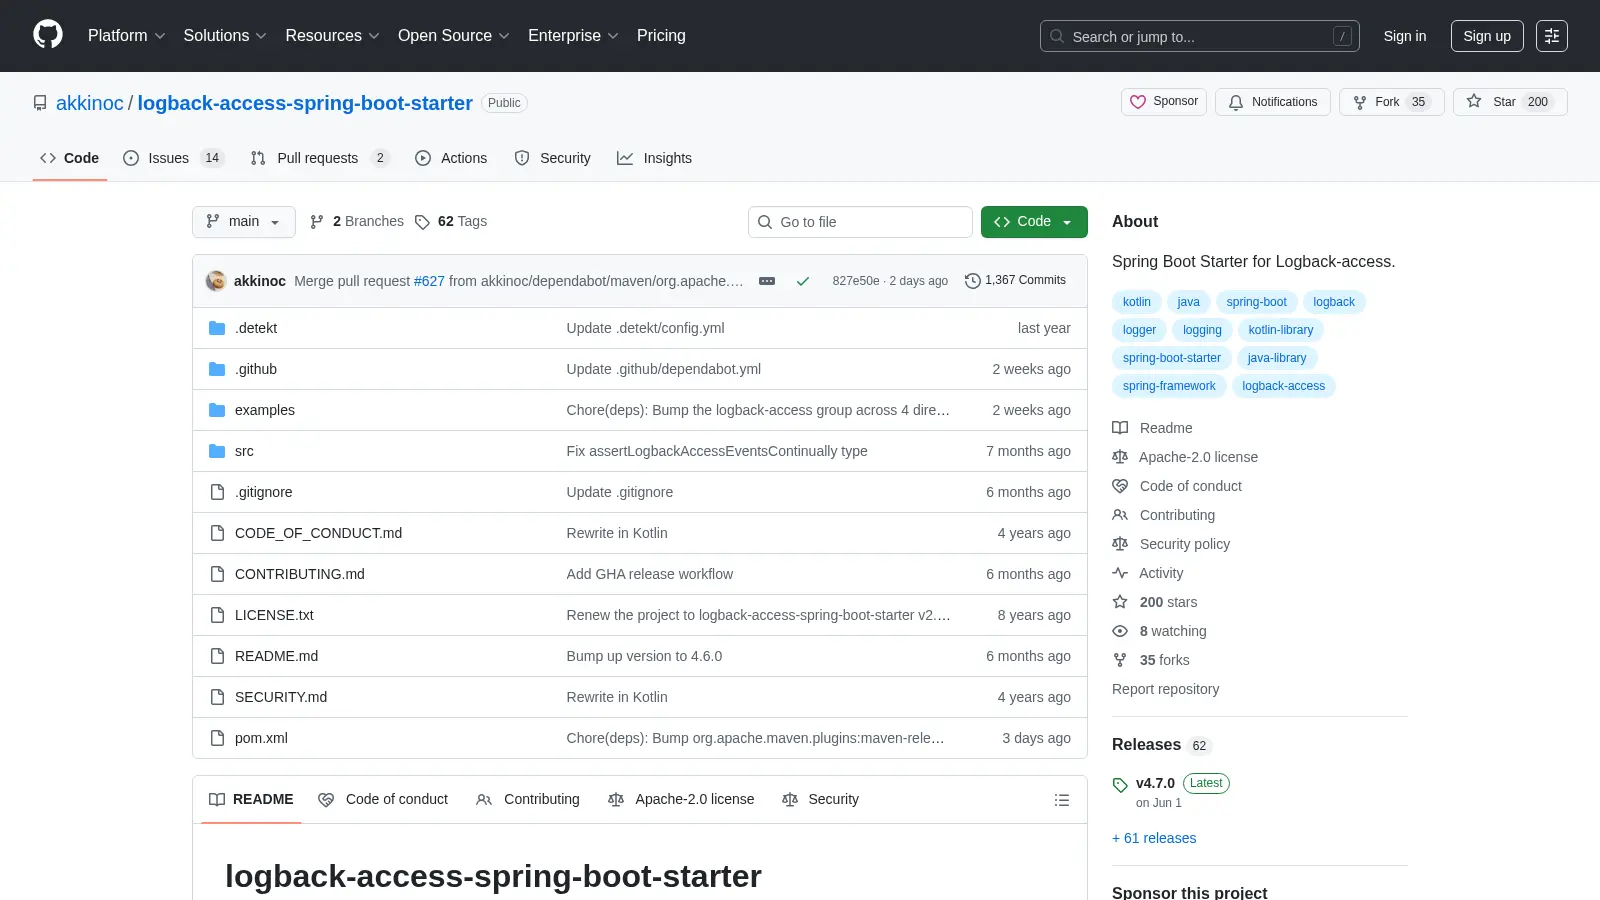Open README outline list icon
Viewport: 1600px width, 900px height.
click(1062, 800)
